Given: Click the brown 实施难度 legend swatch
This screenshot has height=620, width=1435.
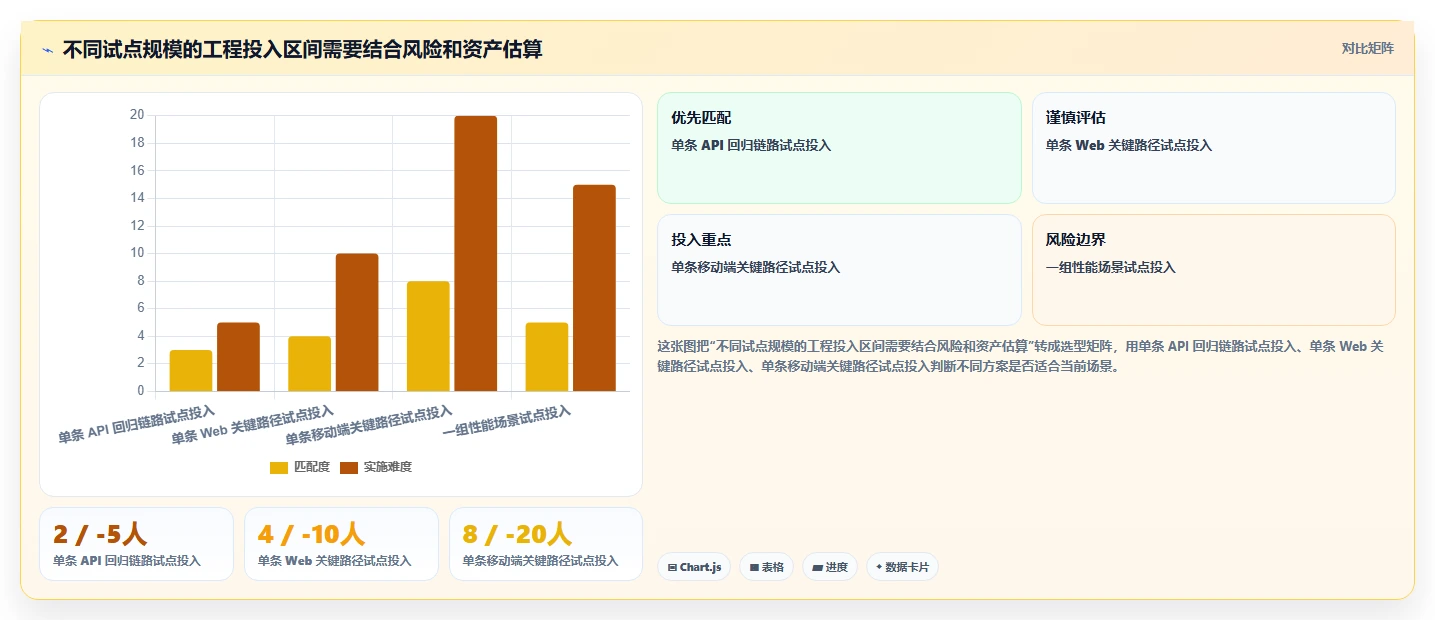Looking at the screenshot, I should click(x=349, y=468).
